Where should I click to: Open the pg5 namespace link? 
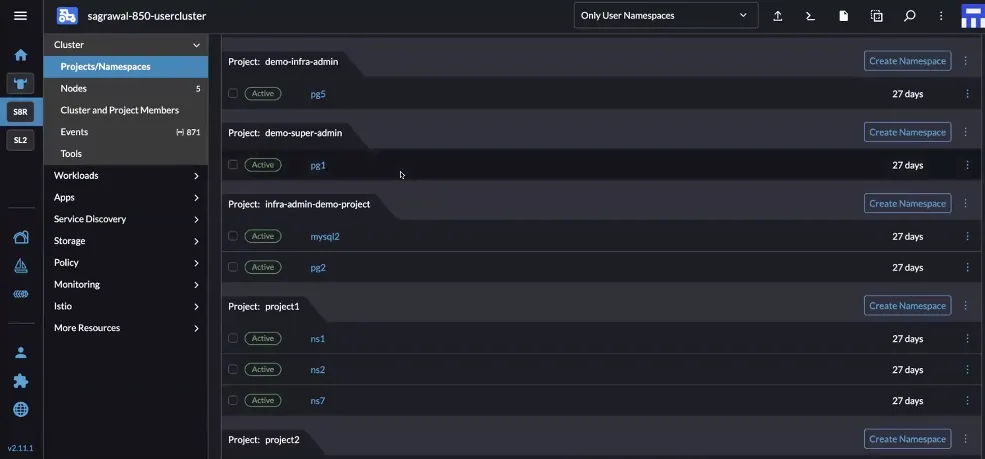click(318, 94)
